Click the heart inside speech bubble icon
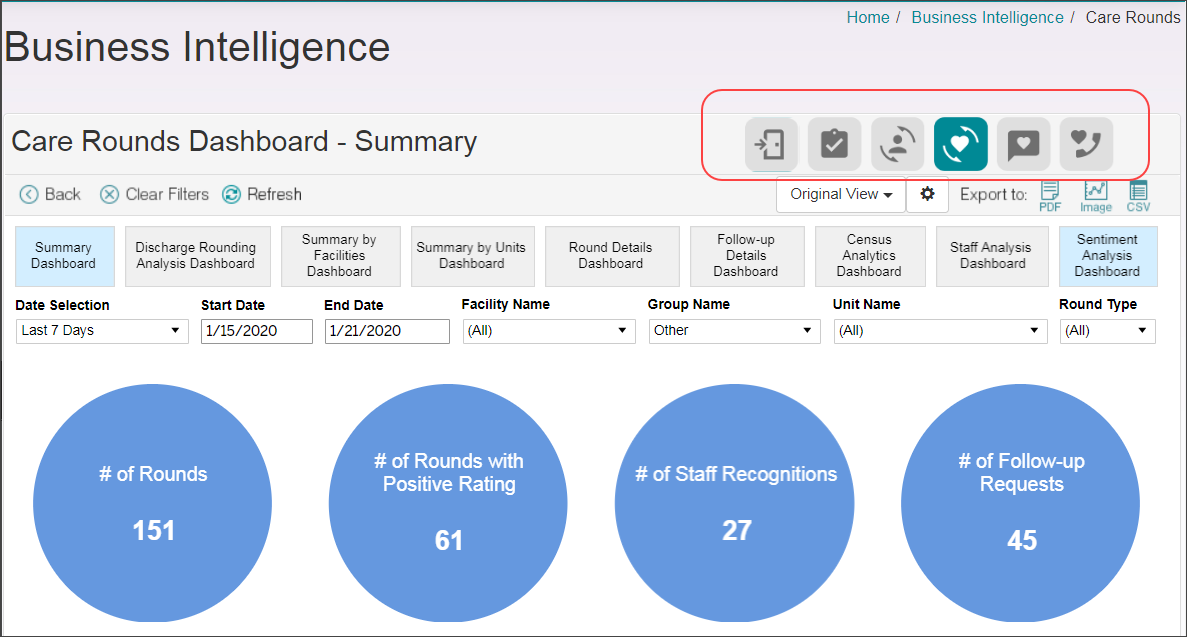The height and width of the screenshot is (637, 1187). pyautogui.click(x=1023, y=144)
